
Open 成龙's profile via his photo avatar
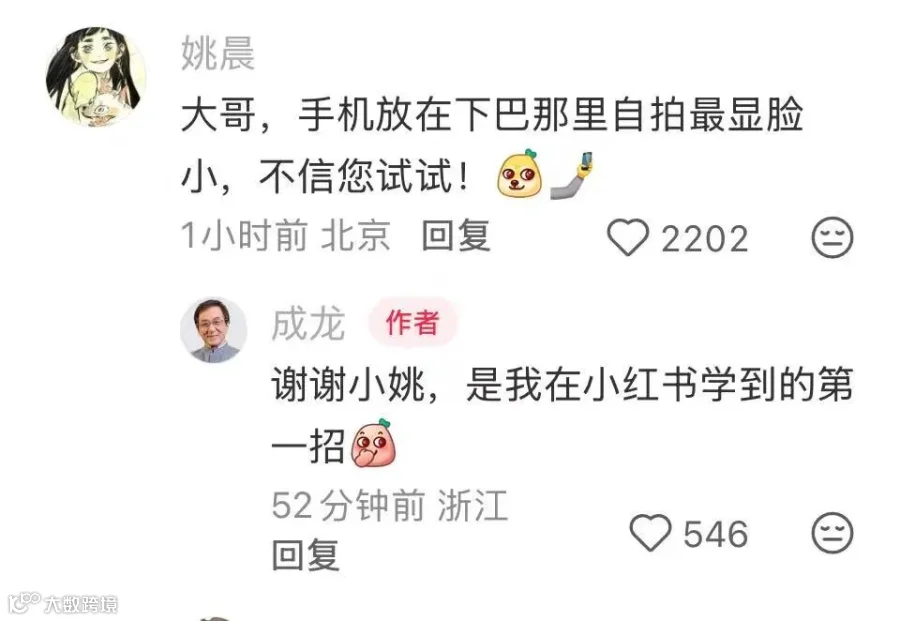213,329
